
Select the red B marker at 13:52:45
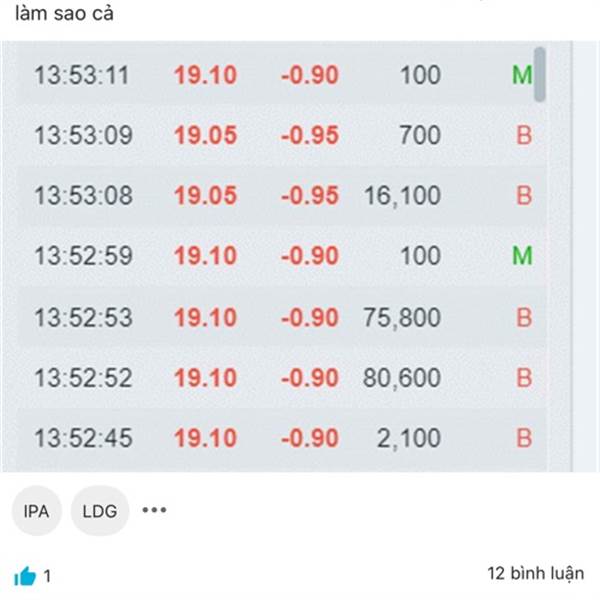click(x=524, y=438)
